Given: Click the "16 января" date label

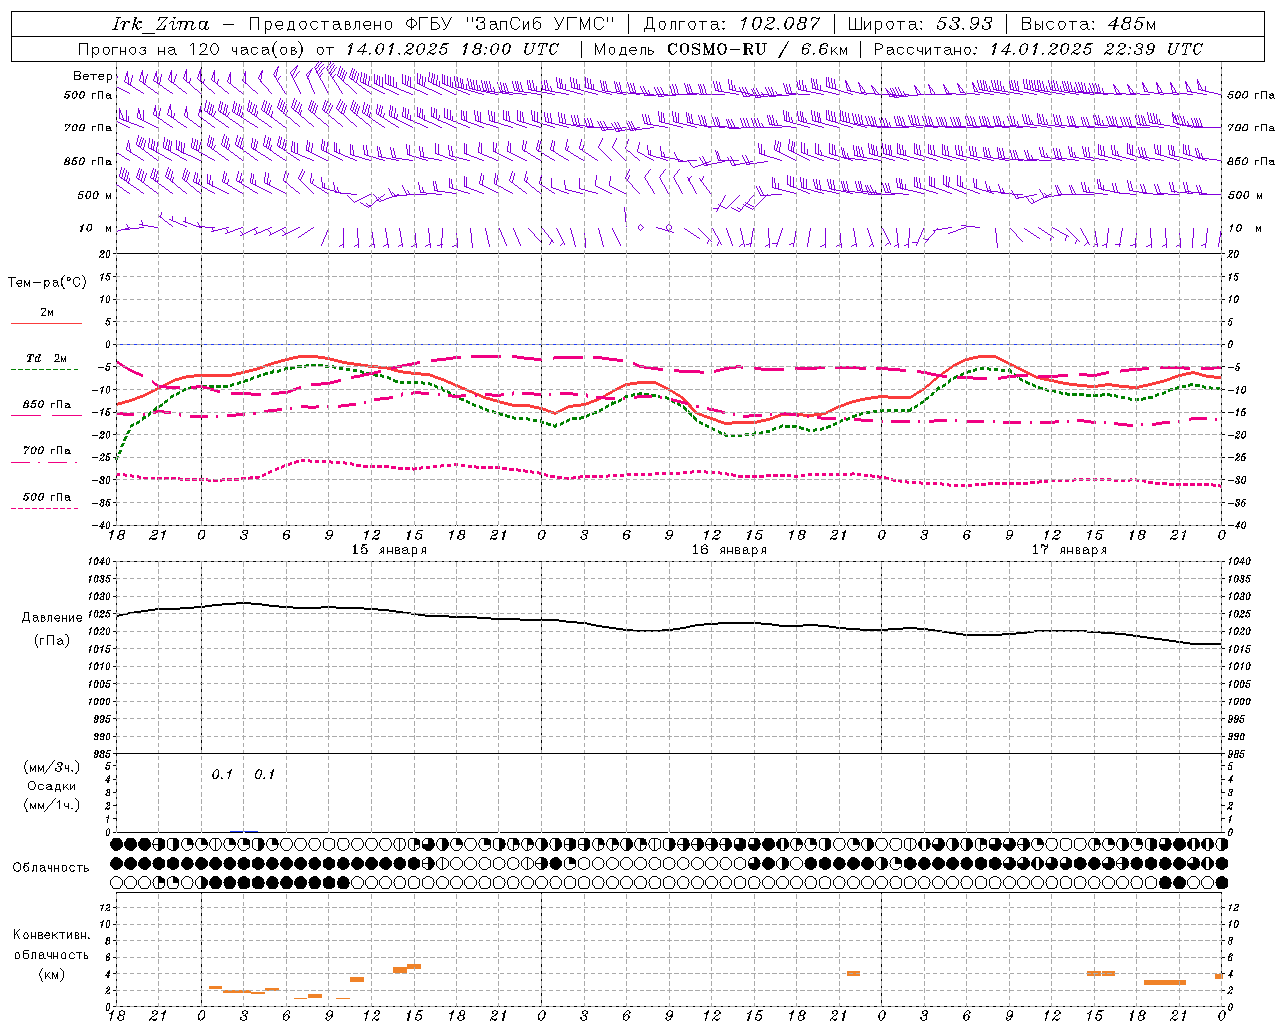Looking at the screenshot, I should tap(729, 550).
